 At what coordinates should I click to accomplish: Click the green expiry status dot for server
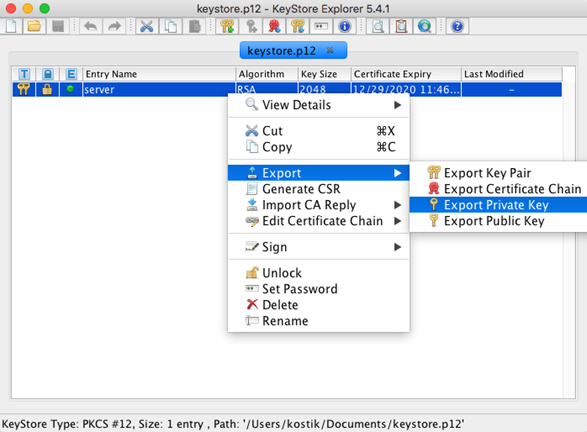pyautogui.click(x=70, y=89)
